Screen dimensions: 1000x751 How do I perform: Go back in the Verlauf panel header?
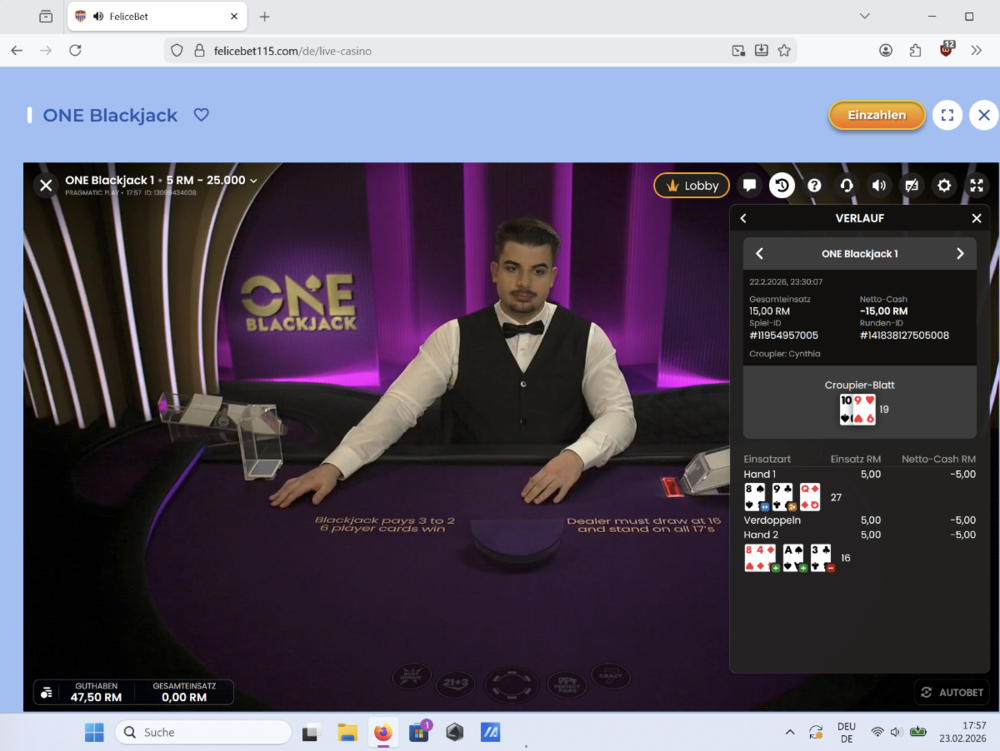[x=743, y=218]
